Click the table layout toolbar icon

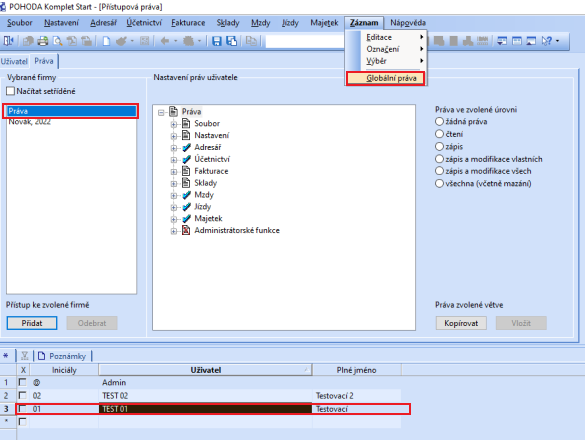517,41
